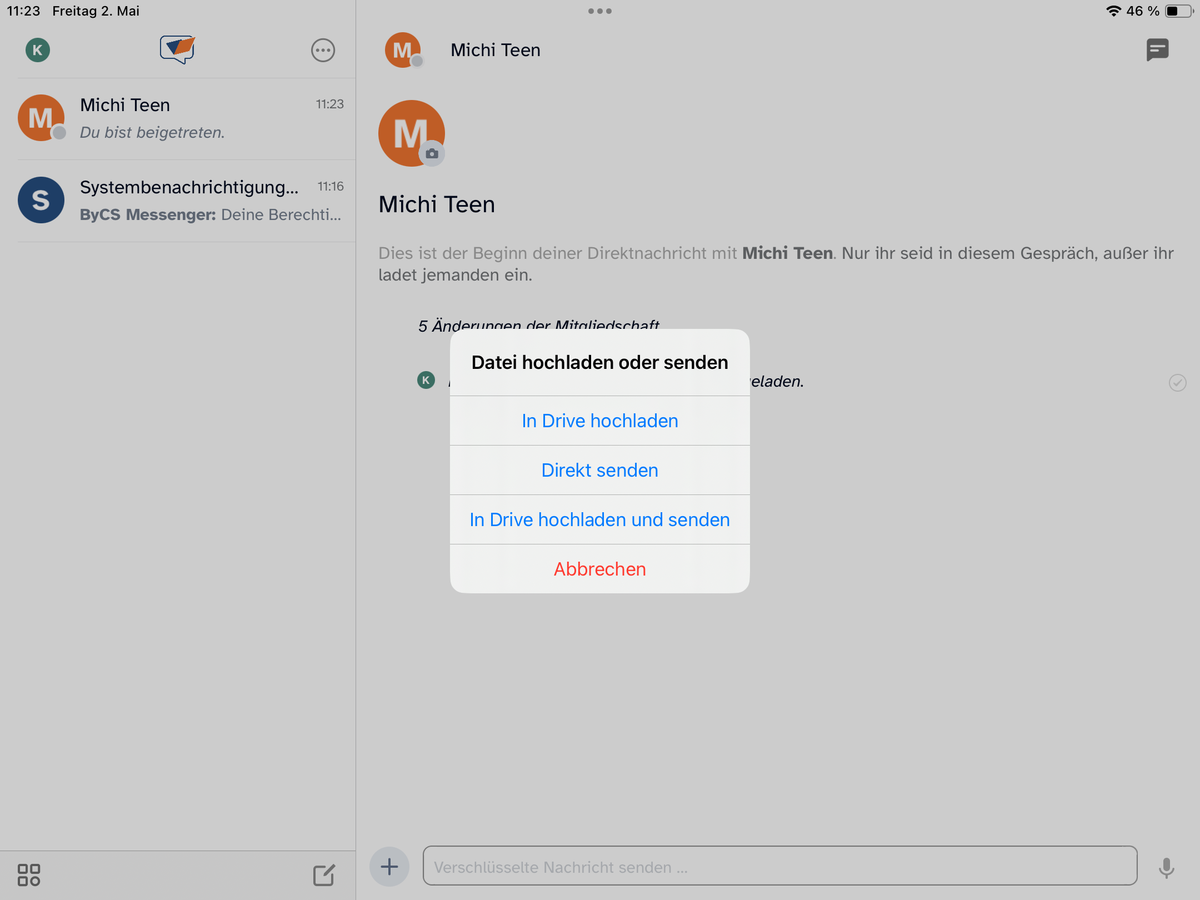Tap the ByCS Messenger logo icon
This screenshot has height=900, width=1200.
click(x=178, y=49)
